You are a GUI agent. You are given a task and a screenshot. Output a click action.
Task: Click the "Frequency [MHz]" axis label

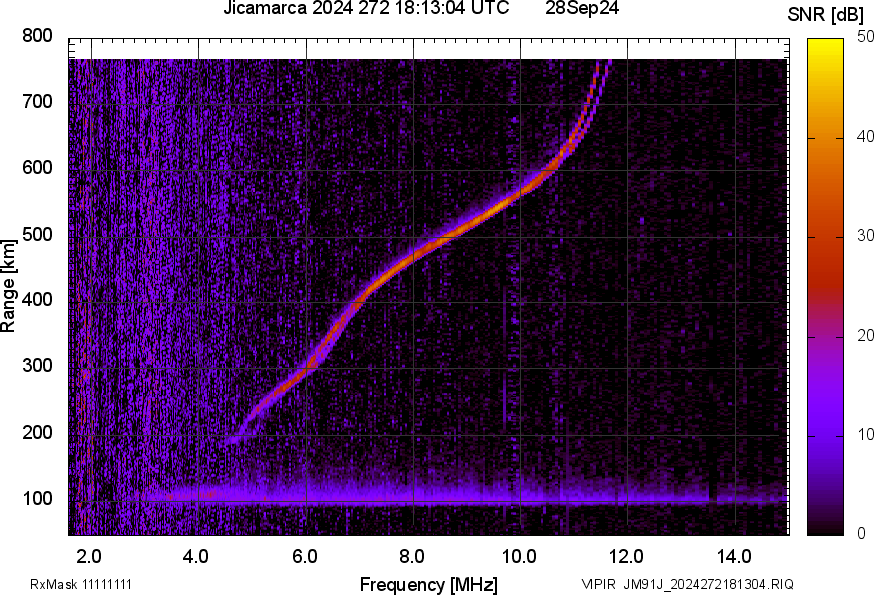(429, 585)
